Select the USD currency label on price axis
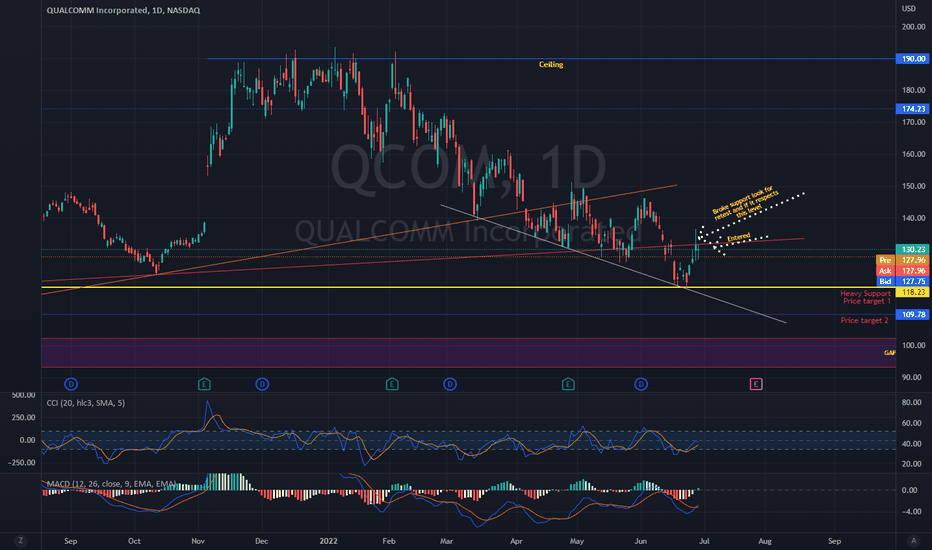932x550 pixels. (909, 8)
